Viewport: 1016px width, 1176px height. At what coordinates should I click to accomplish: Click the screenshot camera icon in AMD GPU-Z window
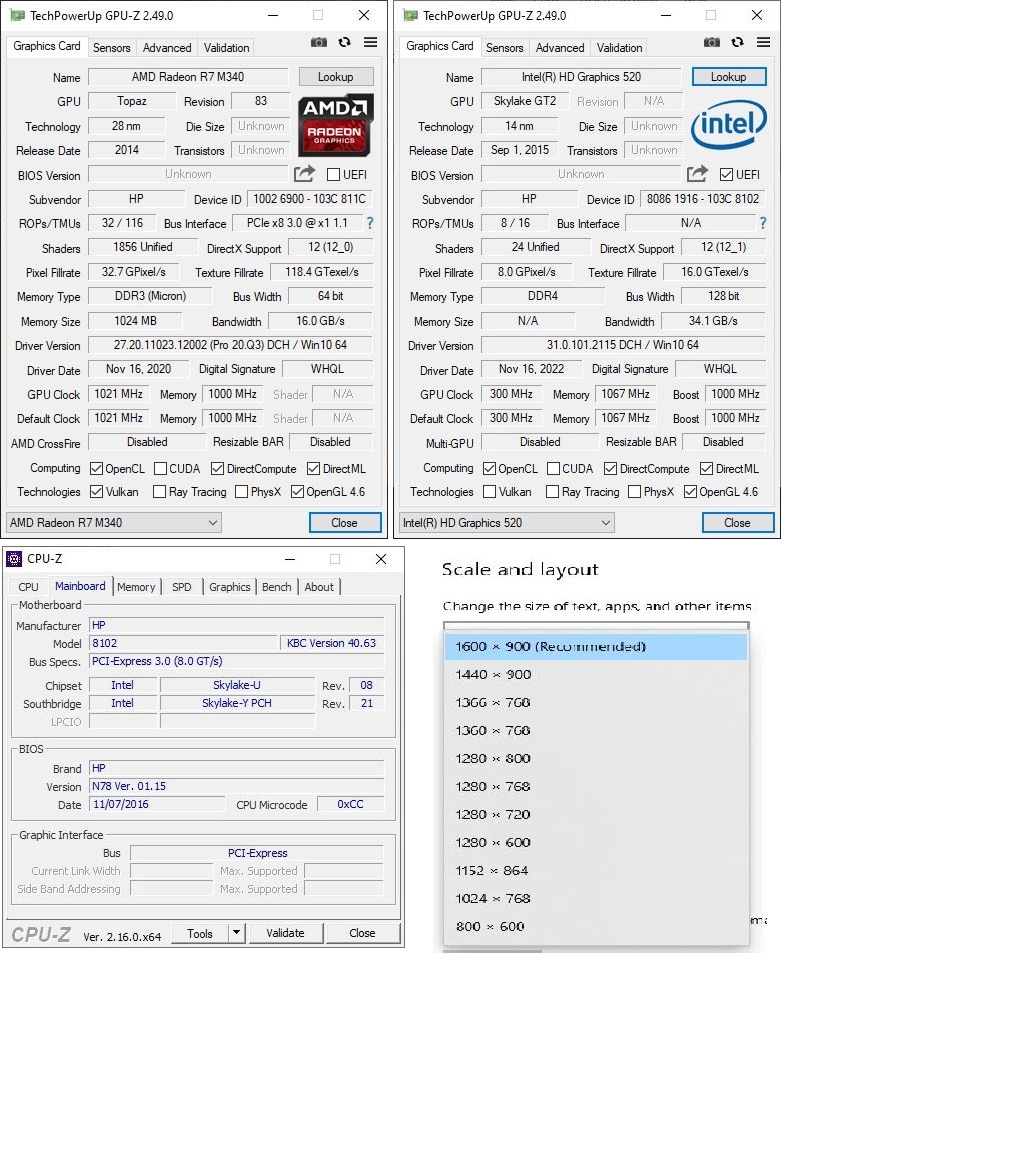click(x=318, y=43)
